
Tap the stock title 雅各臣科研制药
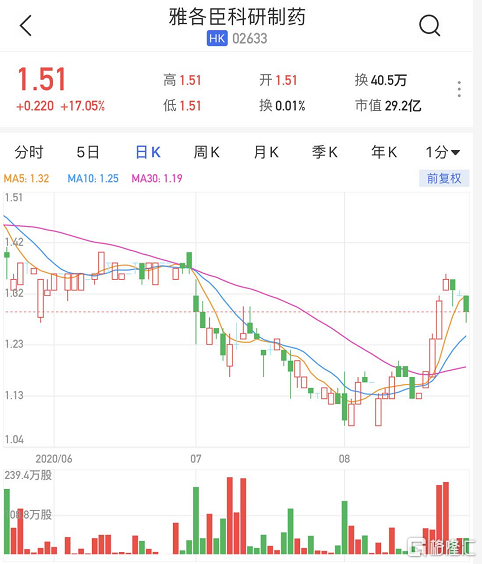point(237,17)
